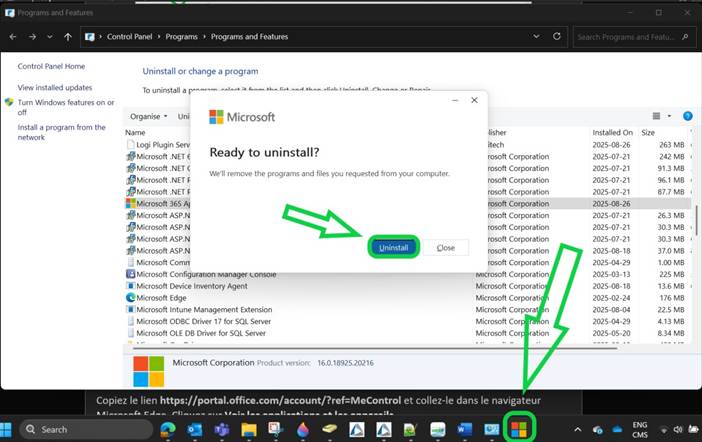The height and width of the screenshot is (442, 702).
Task: Click the network tray icon
Action: [x=664, y=430]
